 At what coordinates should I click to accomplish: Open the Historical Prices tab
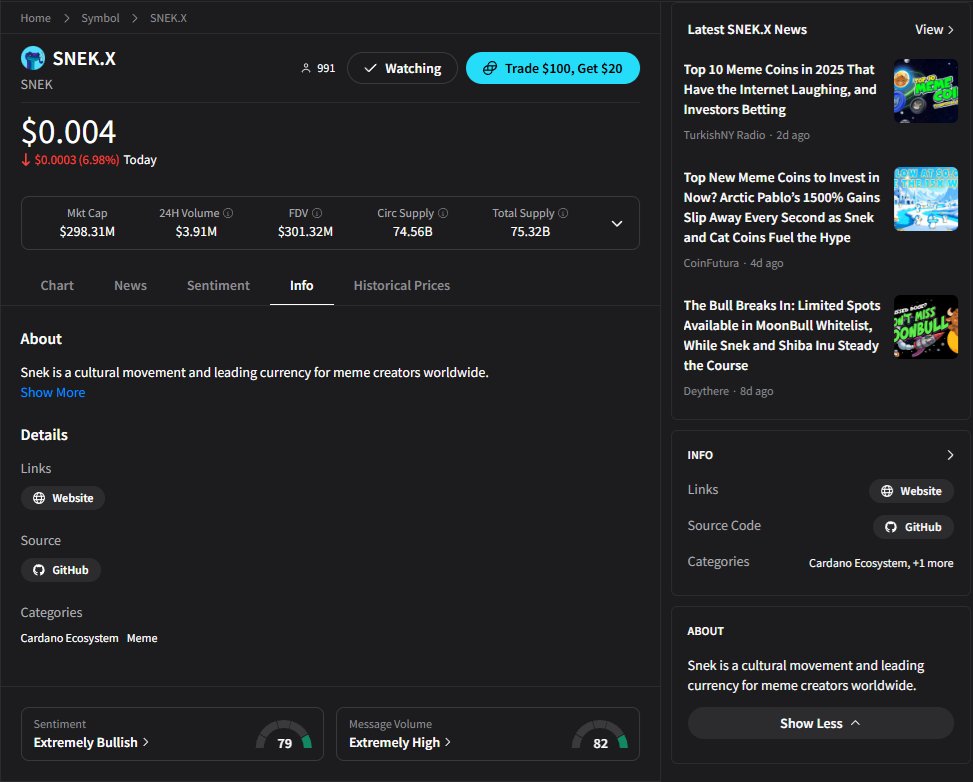point(401,285)
